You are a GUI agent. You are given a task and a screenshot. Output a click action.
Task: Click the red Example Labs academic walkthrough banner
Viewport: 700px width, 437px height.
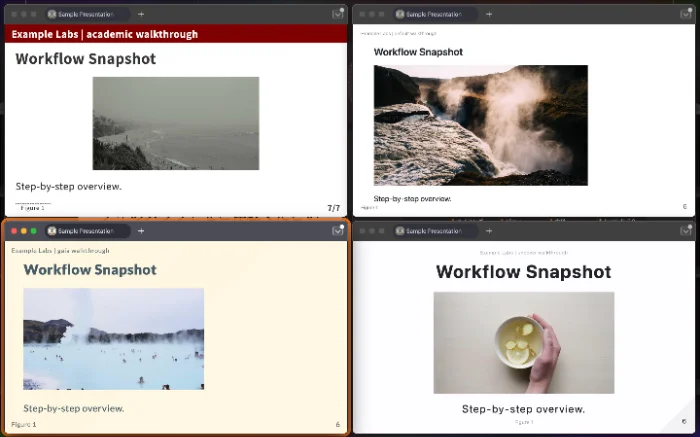(175, 34)
